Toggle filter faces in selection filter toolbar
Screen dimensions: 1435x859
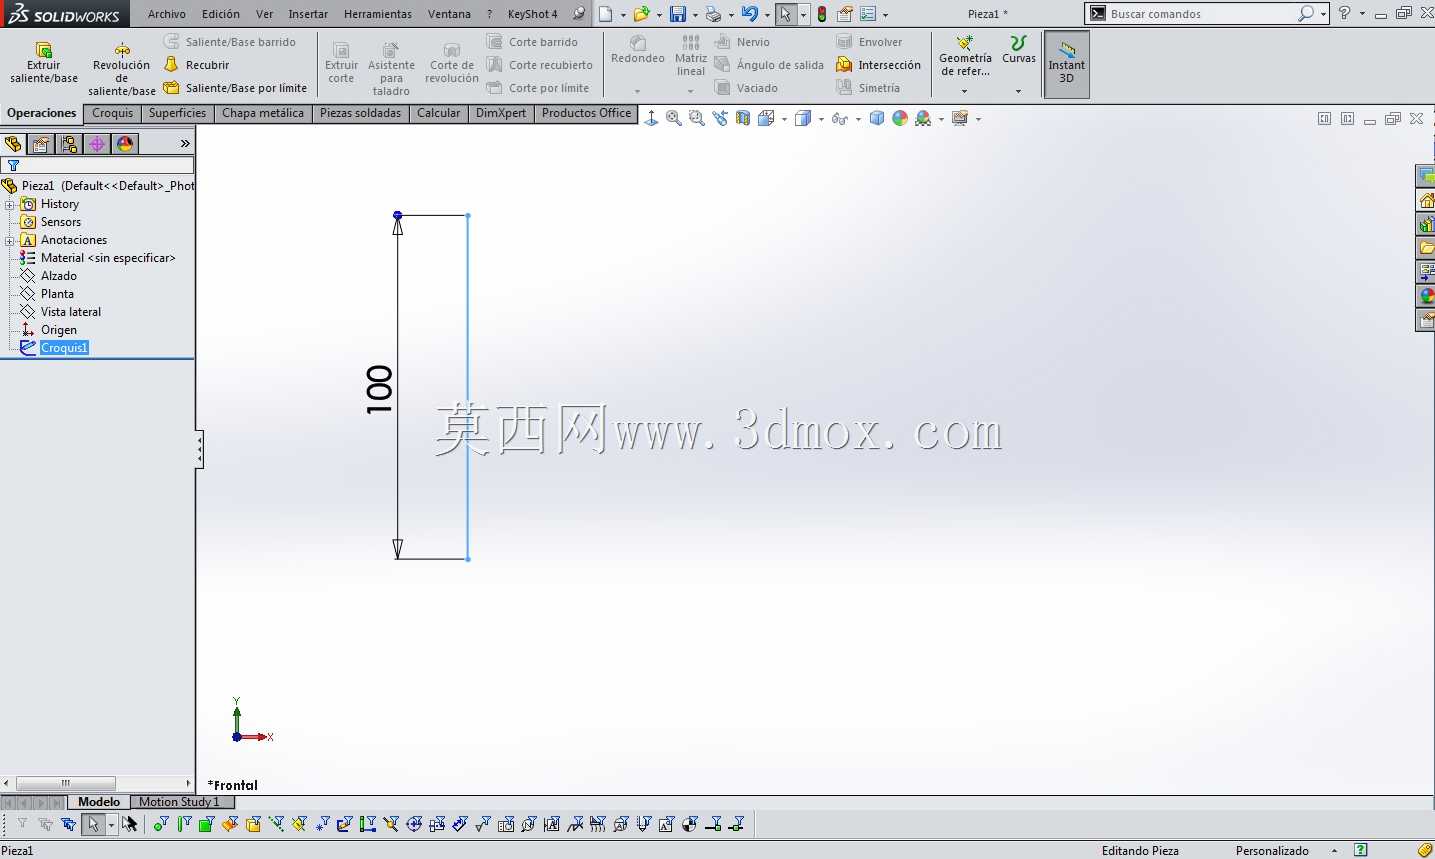click(207, 824)
